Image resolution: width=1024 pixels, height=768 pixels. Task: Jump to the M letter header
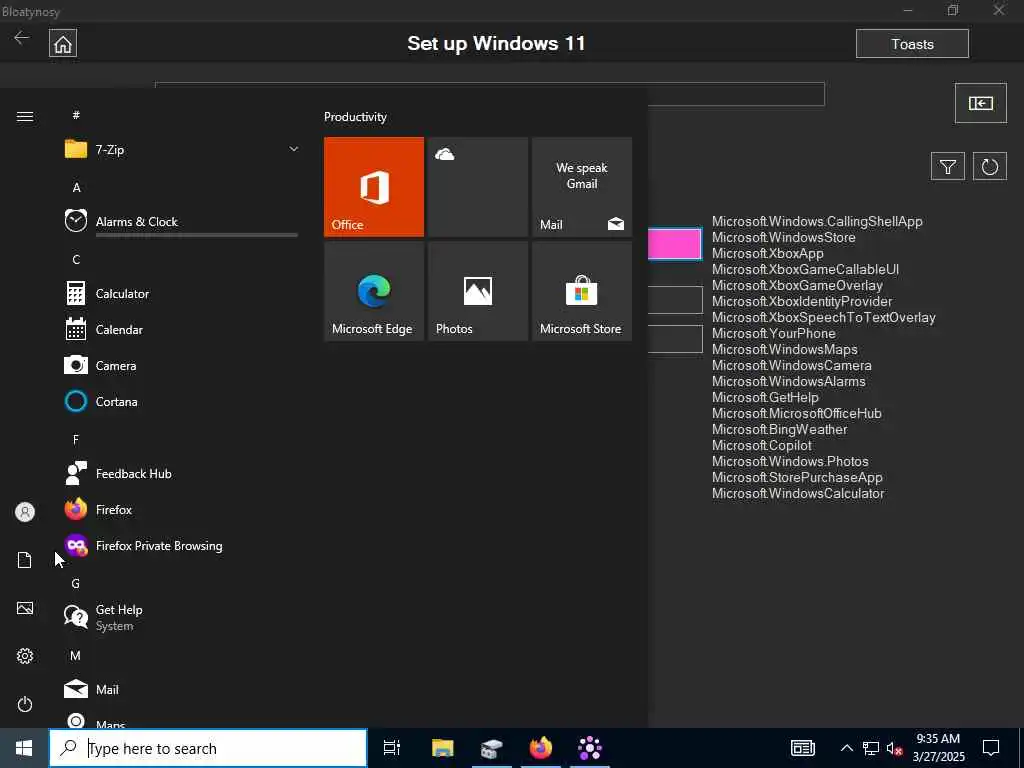(x=76, y=655)
